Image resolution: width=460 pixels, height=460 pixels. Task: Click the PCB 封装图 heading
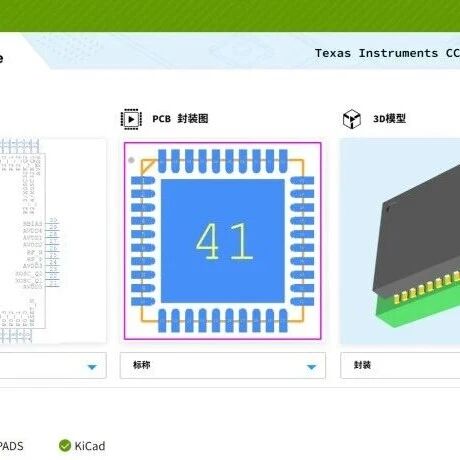[x=180, y=119]
